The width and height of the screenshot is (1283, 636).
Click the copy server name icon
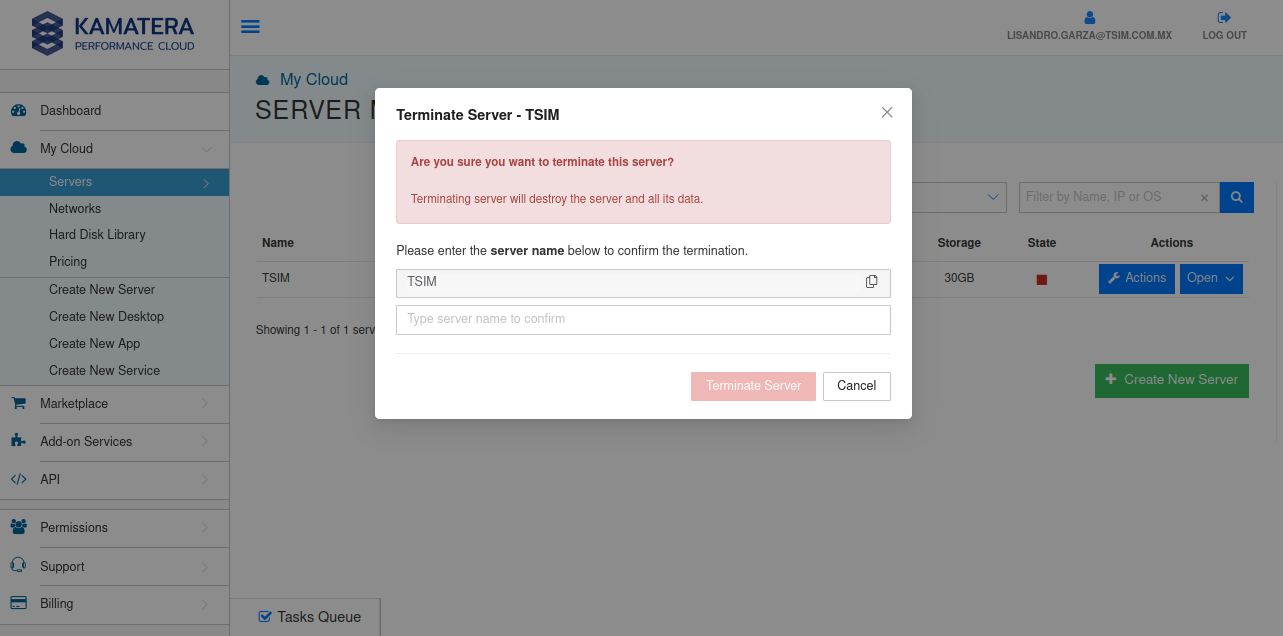[x=871, y=282]
